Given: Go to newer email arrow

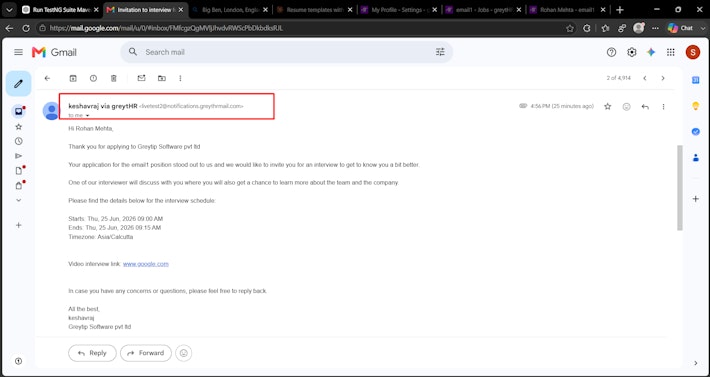Looking at the screenshot, I should pyautogui.click(x=645, y=78).
